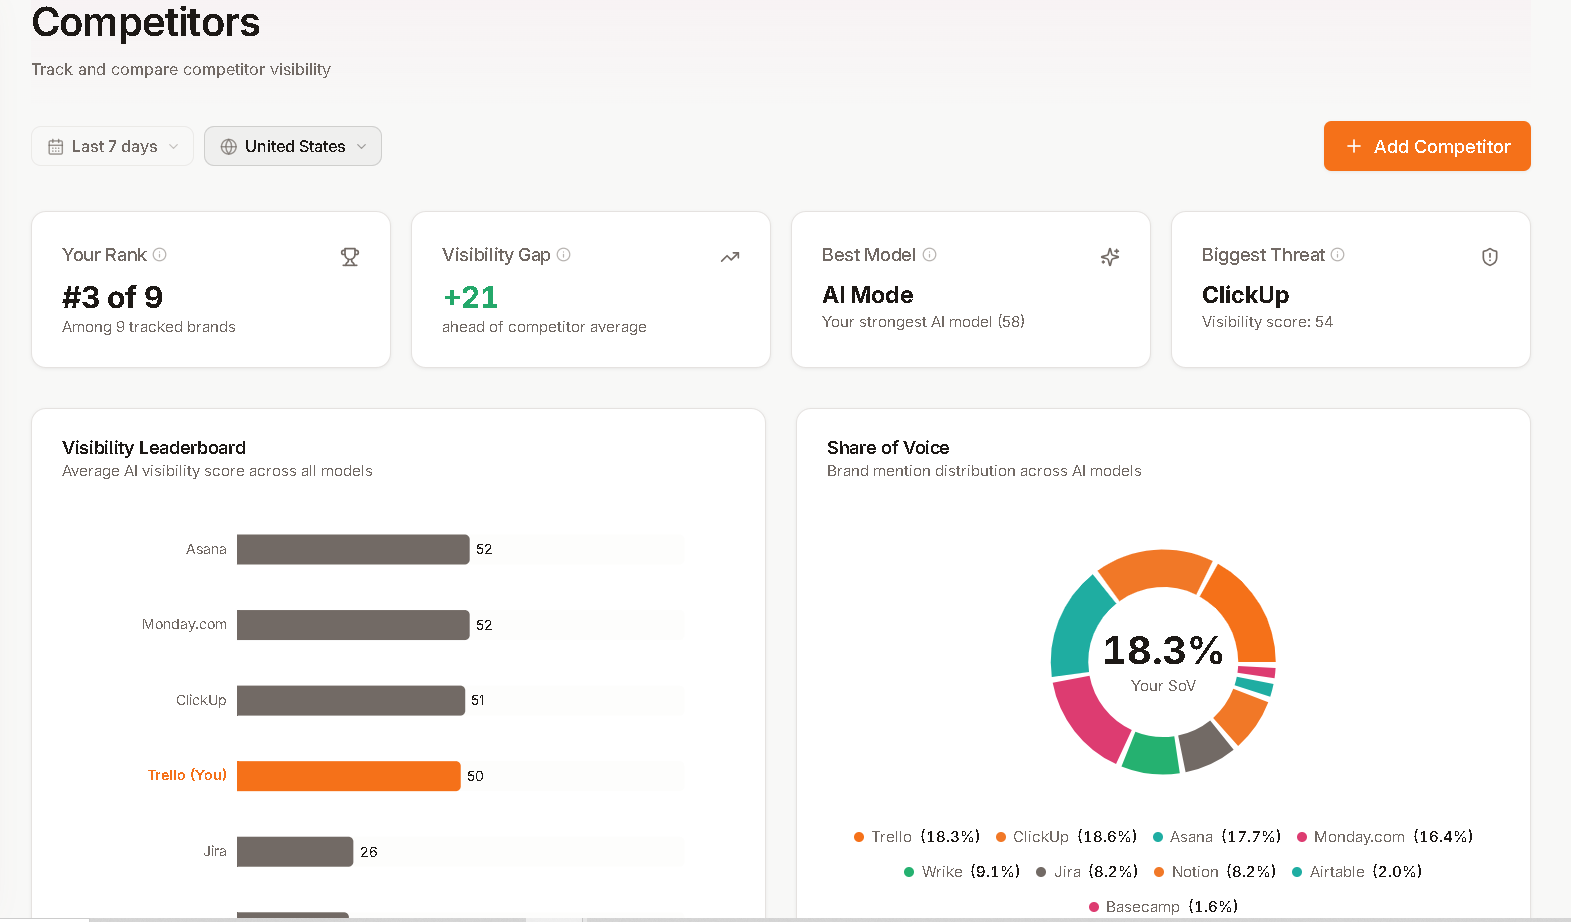This screenshot has height=922, width=1571.
Task: Click the "Competitors" page title
Action: tap(146, 22)
